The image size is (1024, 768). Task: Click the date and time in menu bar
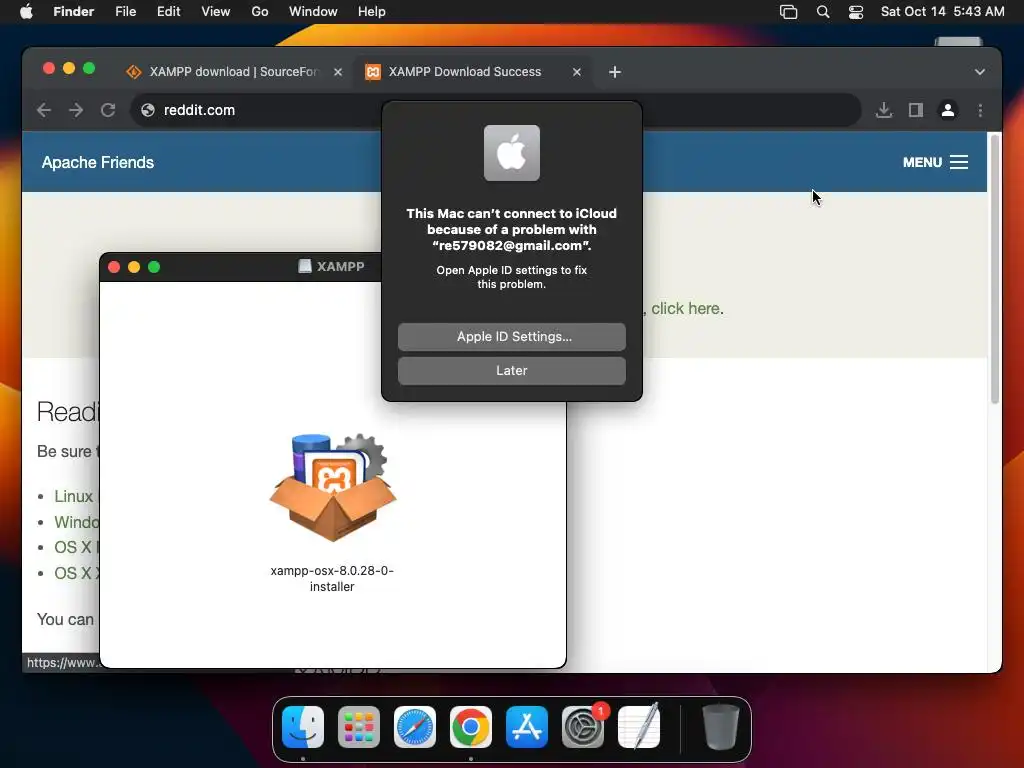click(942, 12)
